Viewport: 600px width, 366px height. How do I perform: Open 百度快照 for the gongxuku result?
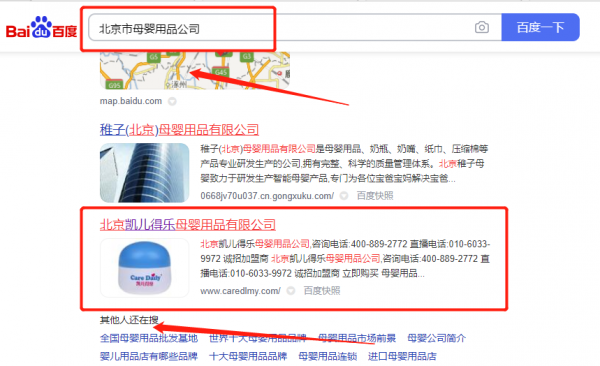click(x=375, y=196)
